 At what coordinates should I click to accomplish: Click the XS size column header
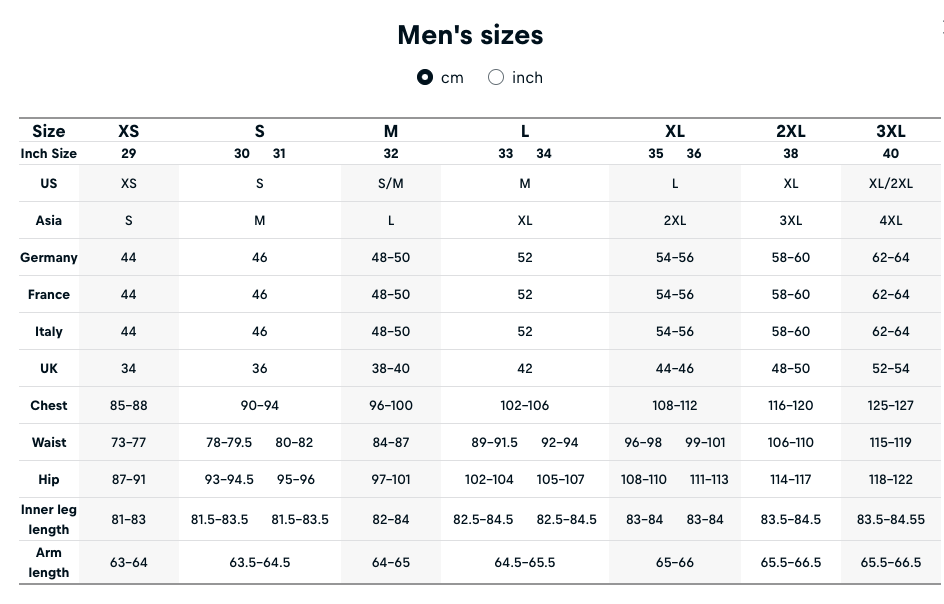[129, 131]
